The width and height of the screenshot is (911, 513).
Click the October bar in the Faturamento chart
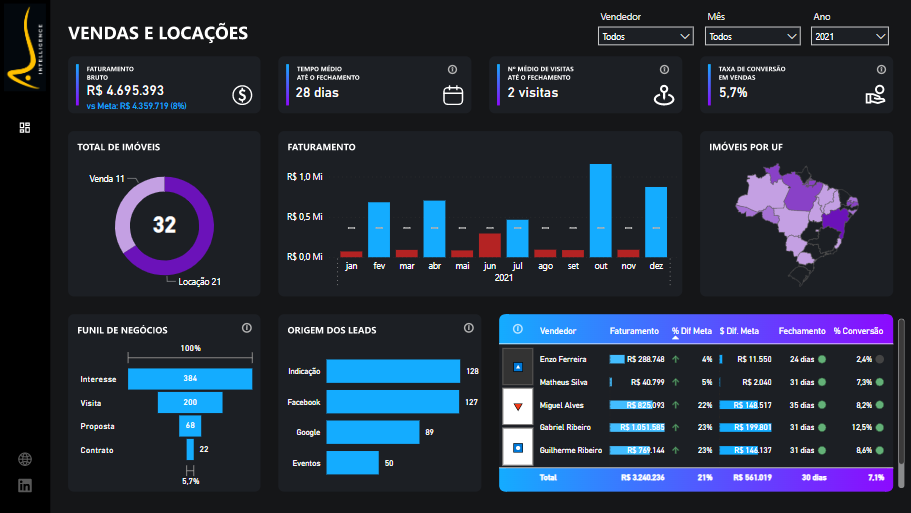[x=600, y=210]
